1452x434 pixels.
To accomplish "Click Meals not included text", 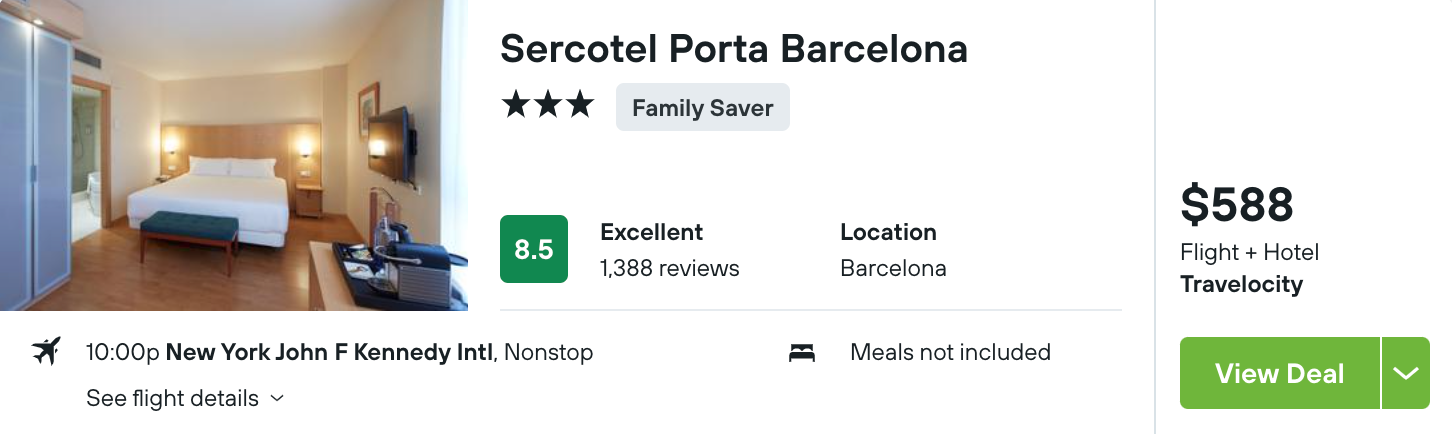I will click(950, 352).
